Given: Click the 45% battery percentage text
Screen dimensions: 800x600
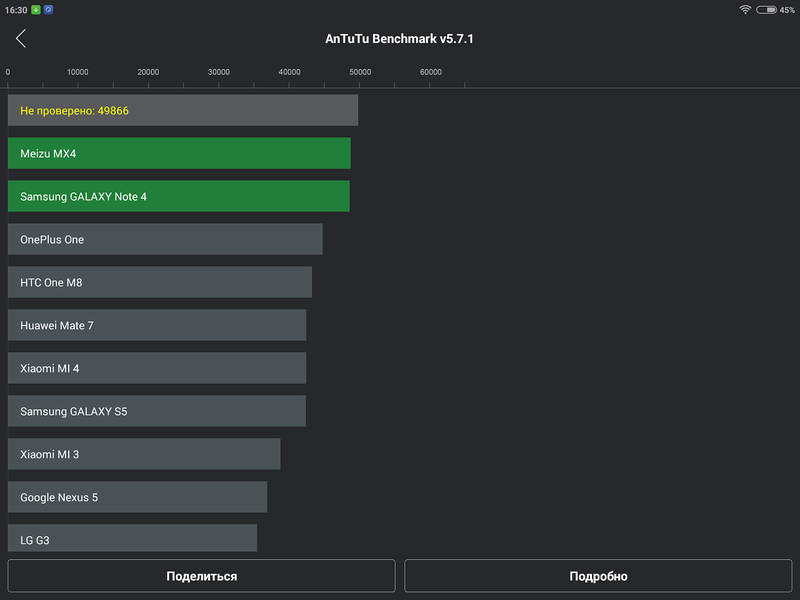Looking at the screenshot, I should pos(787,10).
